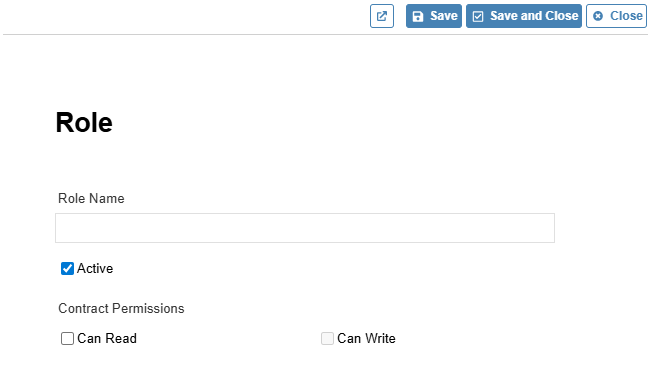The width and height of the screenshot is (648, 377).
Task: Choose Save and Close
Action: (x=524, y=16)
